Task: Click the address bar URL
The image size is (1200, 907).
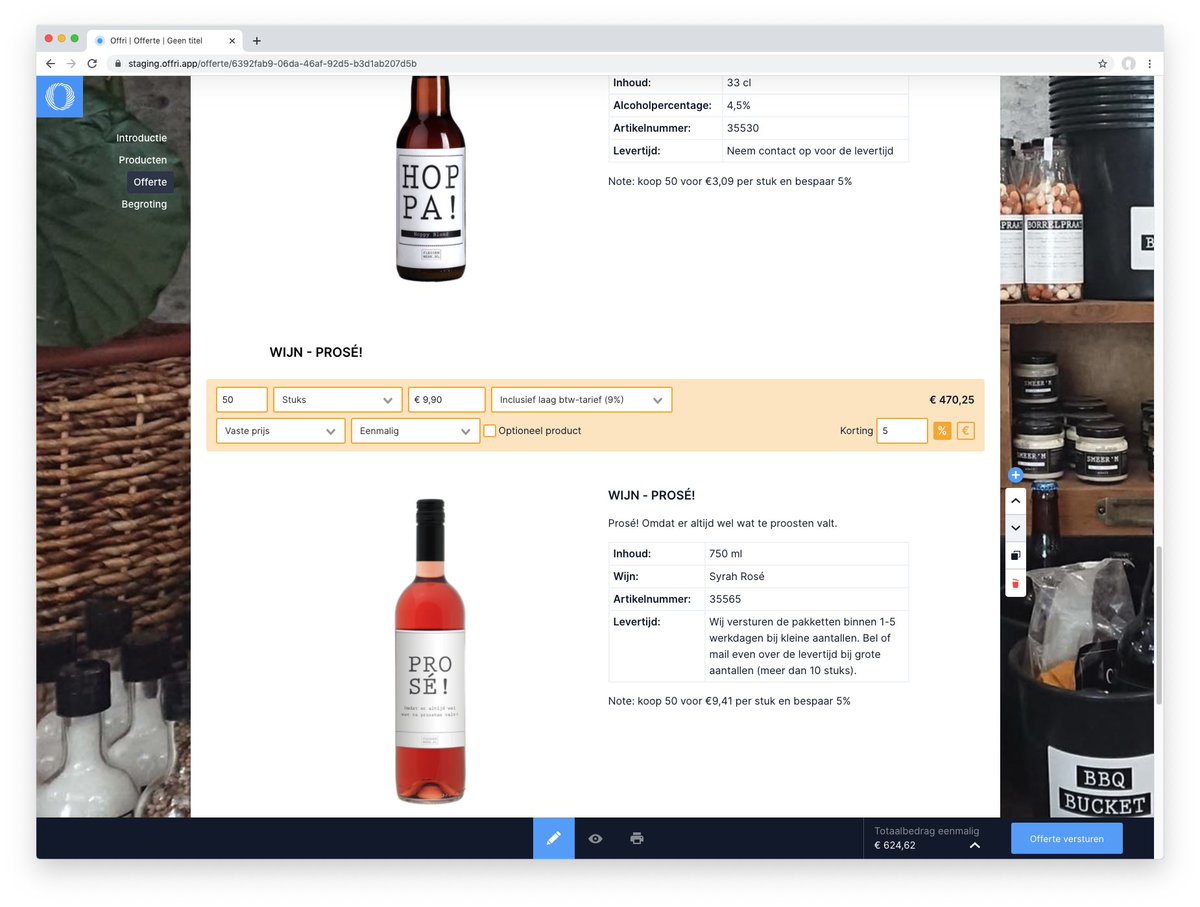Action: 272,63
